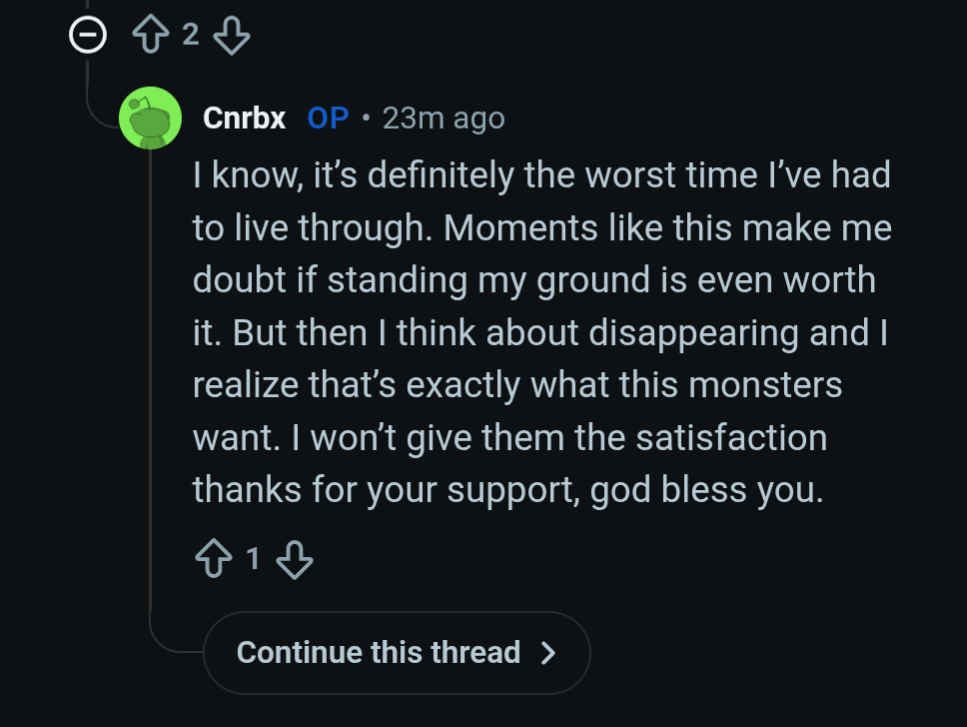Open Cnrbx's green Snoo avatar
This screenshot has width=967, height=727.
(150, 118)
